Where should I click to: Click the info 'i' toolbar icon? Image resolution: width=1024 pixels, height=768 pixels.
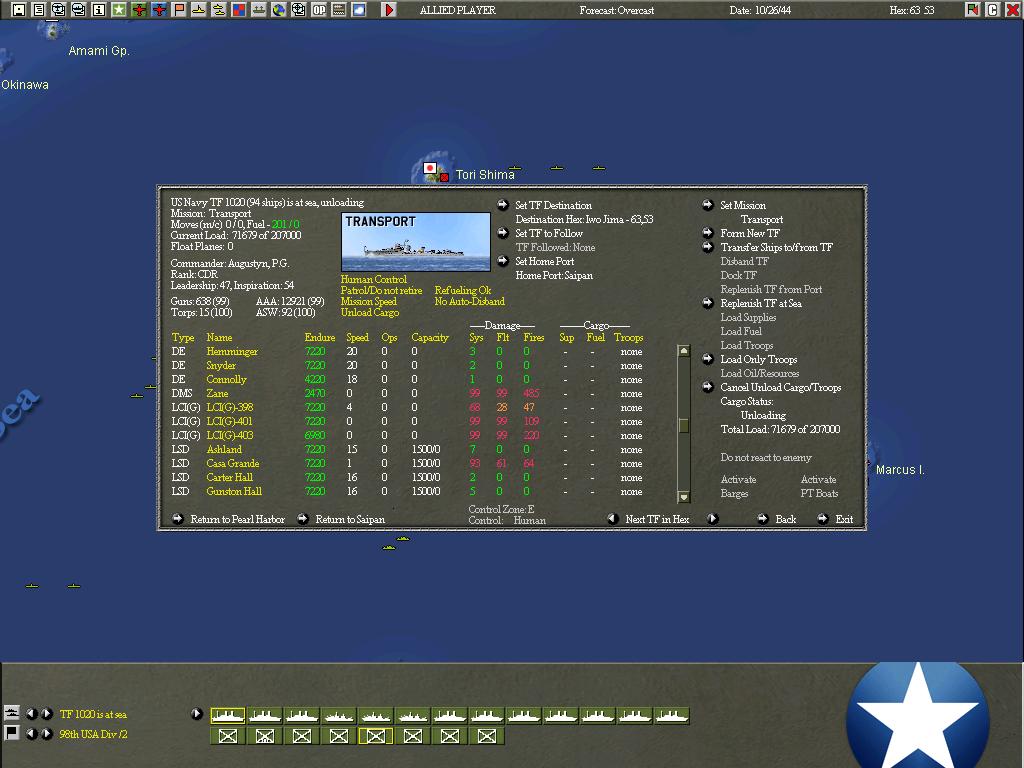point(99,10)
